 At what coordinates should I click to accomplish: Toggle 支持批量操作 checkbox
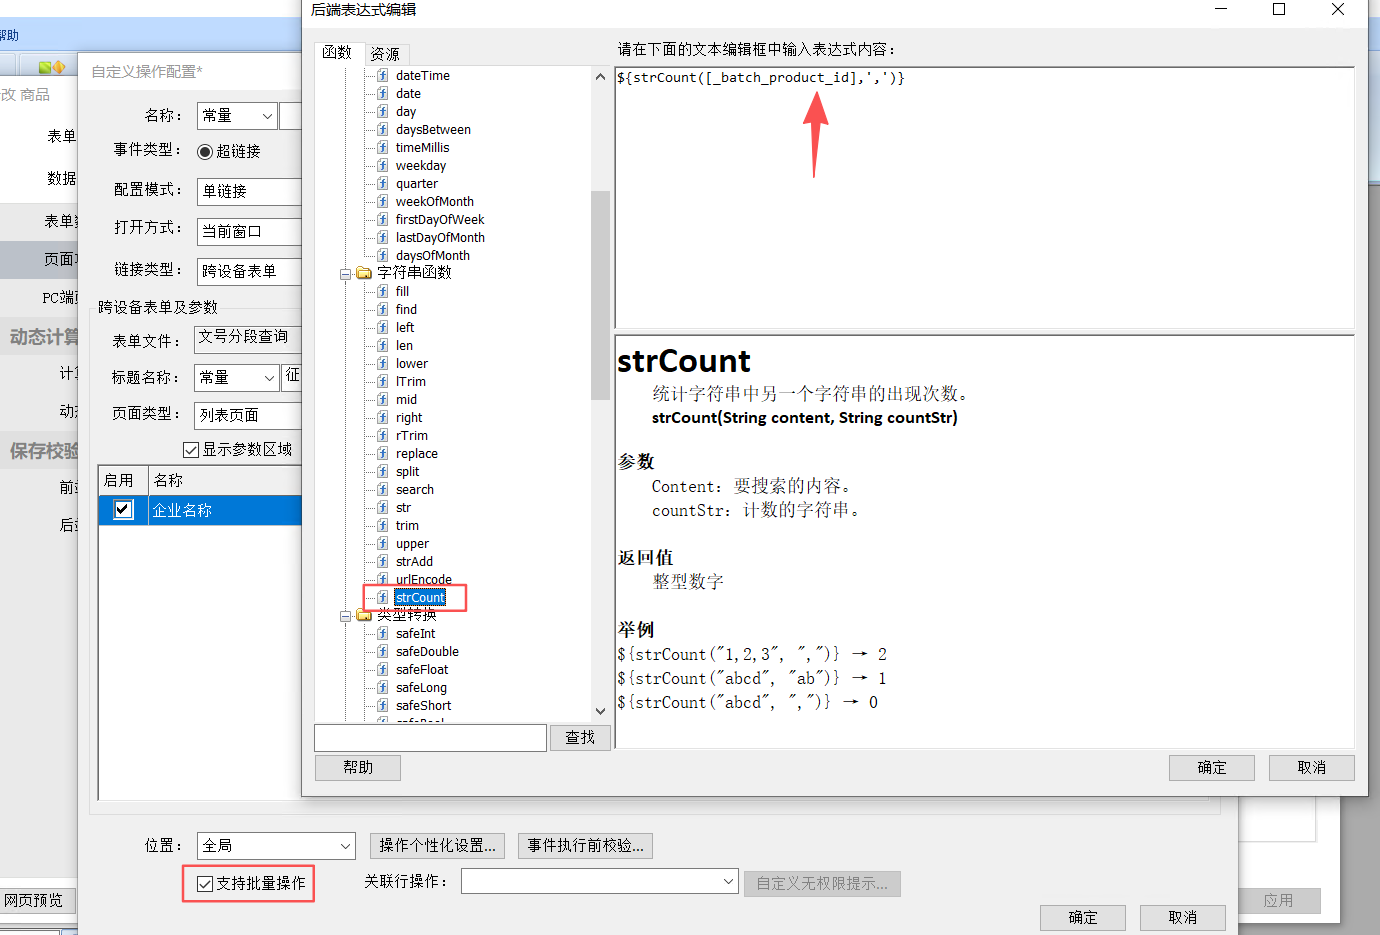coord(205,884)
